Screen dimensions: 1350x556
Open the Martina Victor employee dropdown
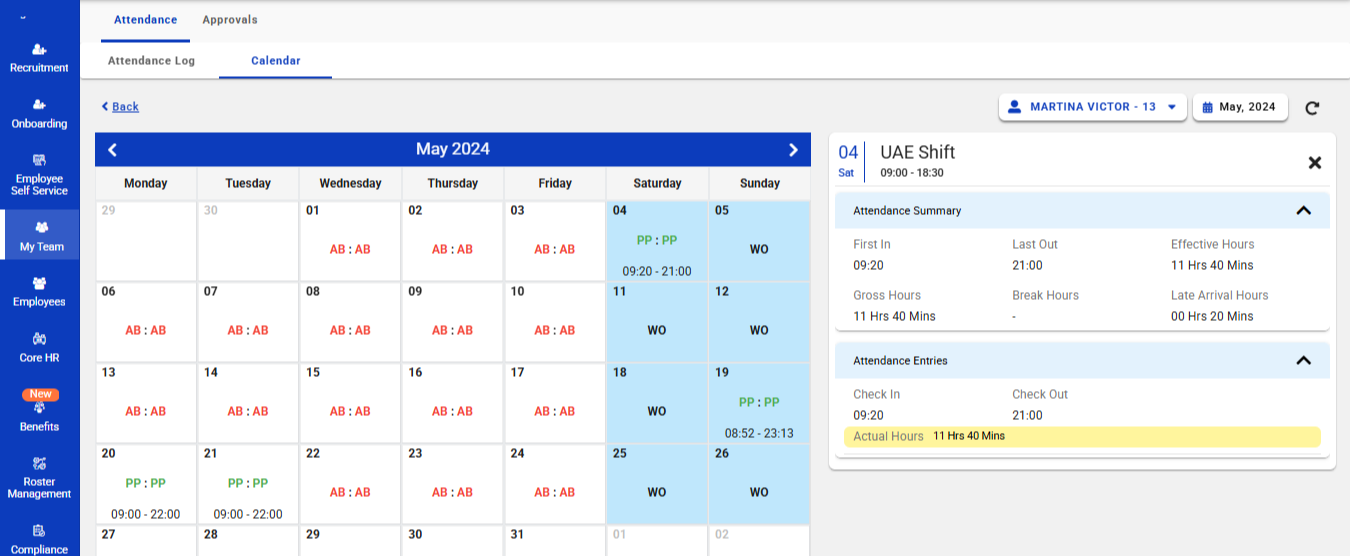click(x=1092, y=107)
